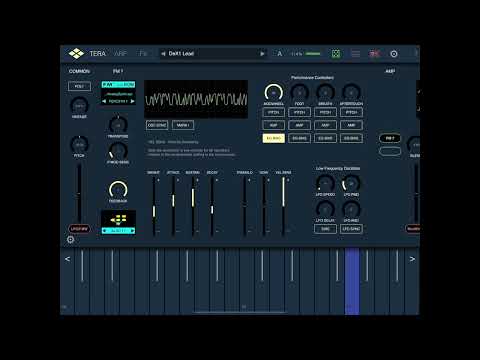Toggle PITCH under FOOT
The width and height of the screenshot is (480, 360).
(x=299, y=112)
